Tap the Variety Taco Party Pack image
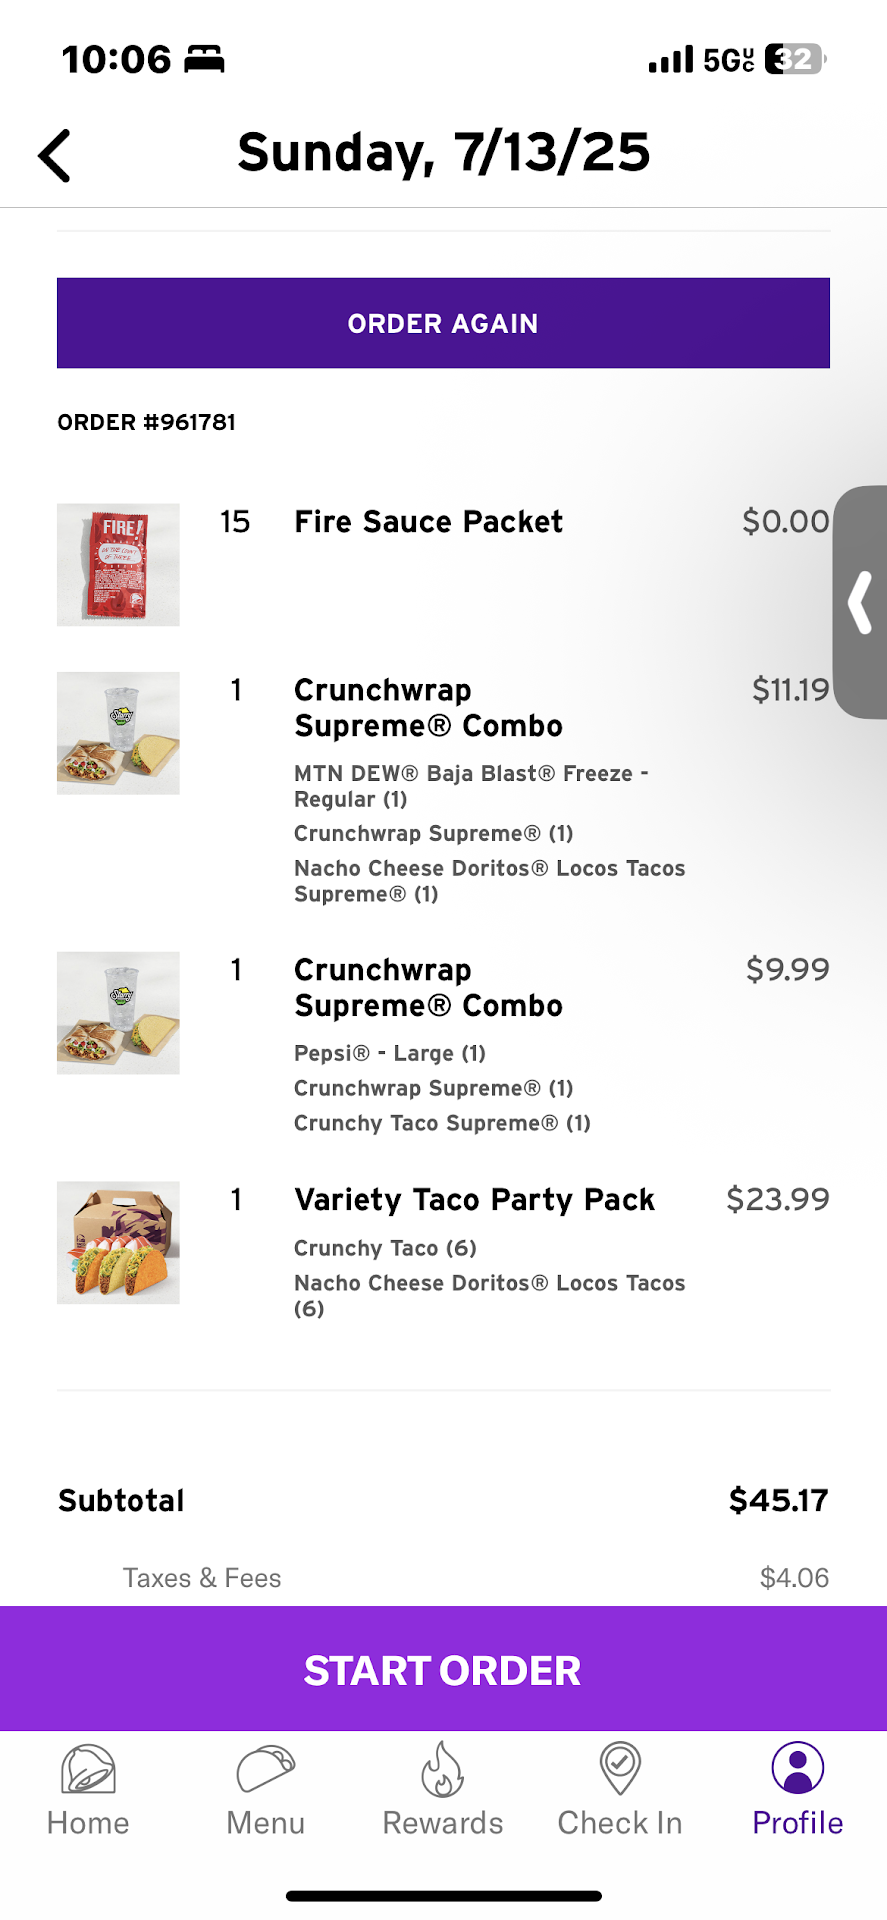 coord(118,1243)
